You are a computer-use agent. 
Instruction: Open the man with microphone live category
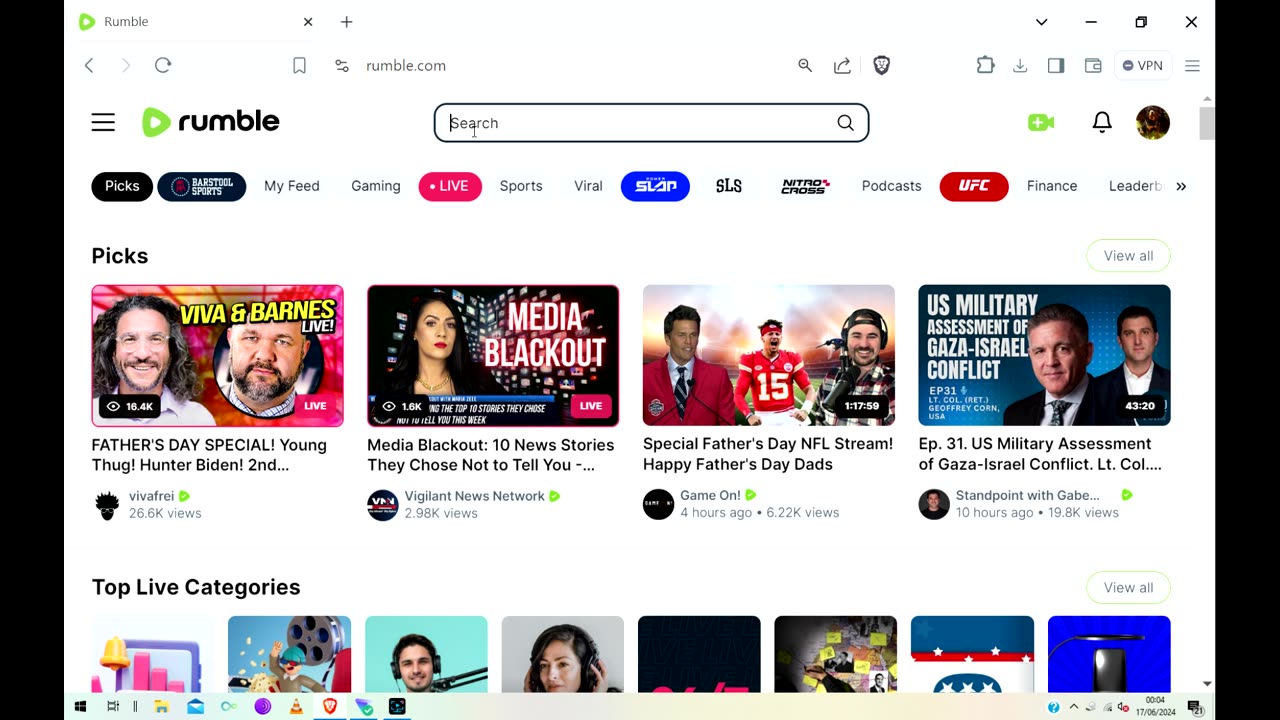pos(426,654)
